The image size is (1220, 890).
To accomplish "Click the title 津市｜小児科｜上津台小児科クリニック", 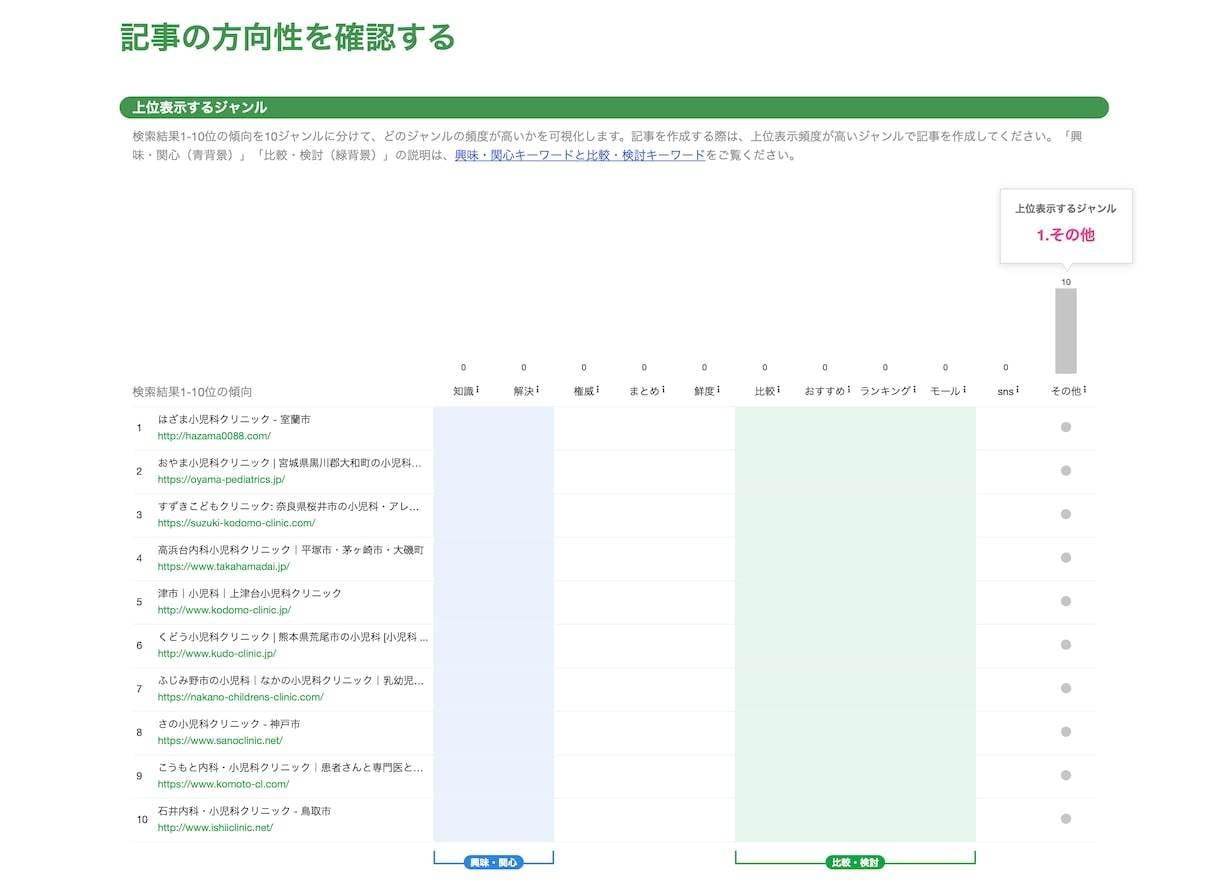I will point(250,593).
